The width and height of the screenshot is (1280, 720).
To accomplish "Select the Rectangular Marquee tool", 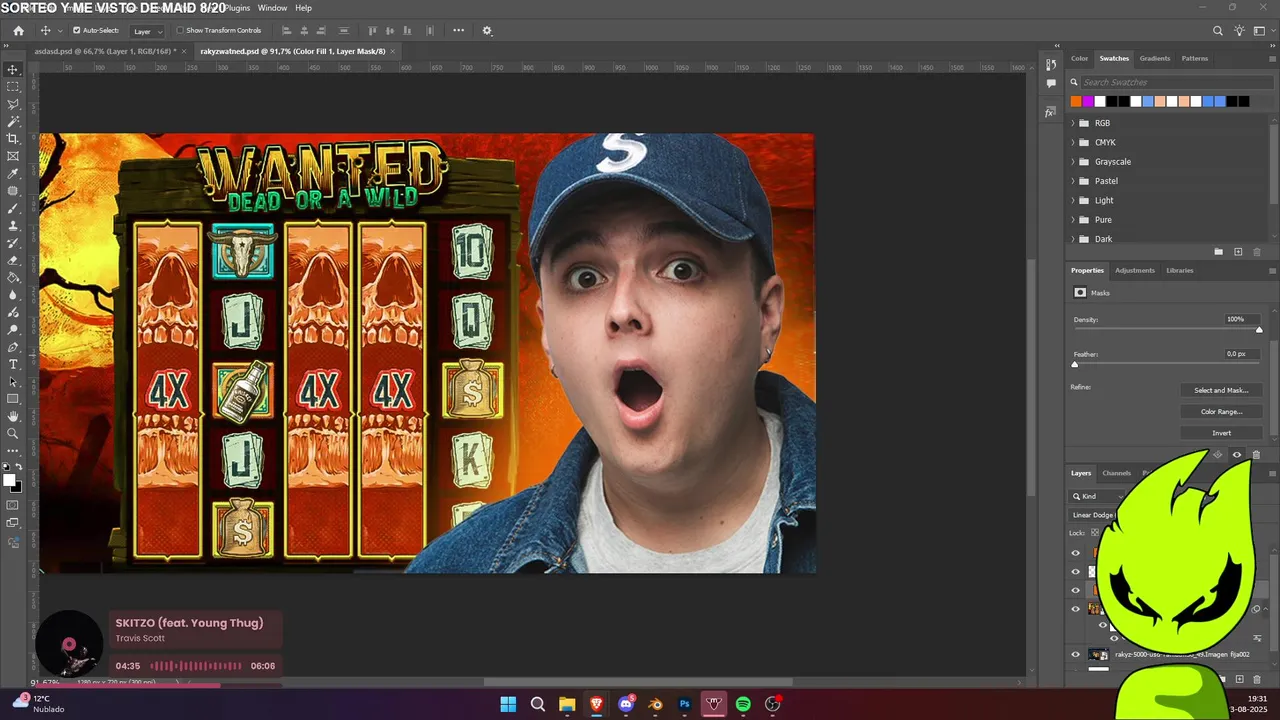I will [x=13, y=87].
